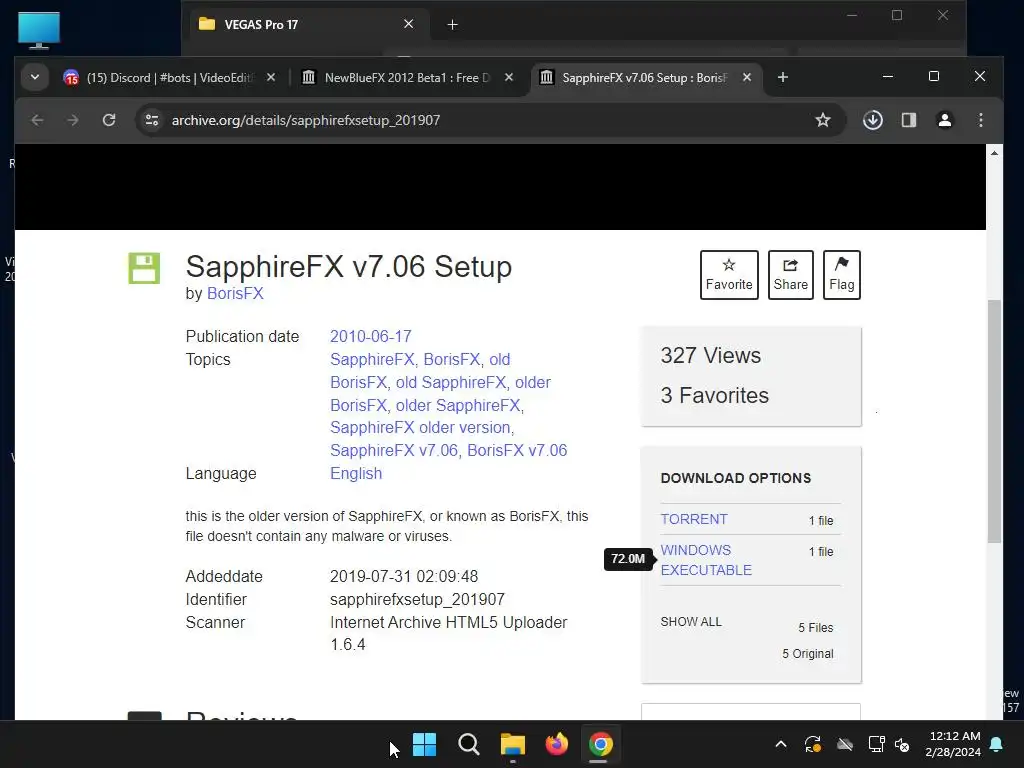Click identifier 'sapphirefxsetup_201907' text
This screenshot has height=768, width=1024.
coord(417,600)
